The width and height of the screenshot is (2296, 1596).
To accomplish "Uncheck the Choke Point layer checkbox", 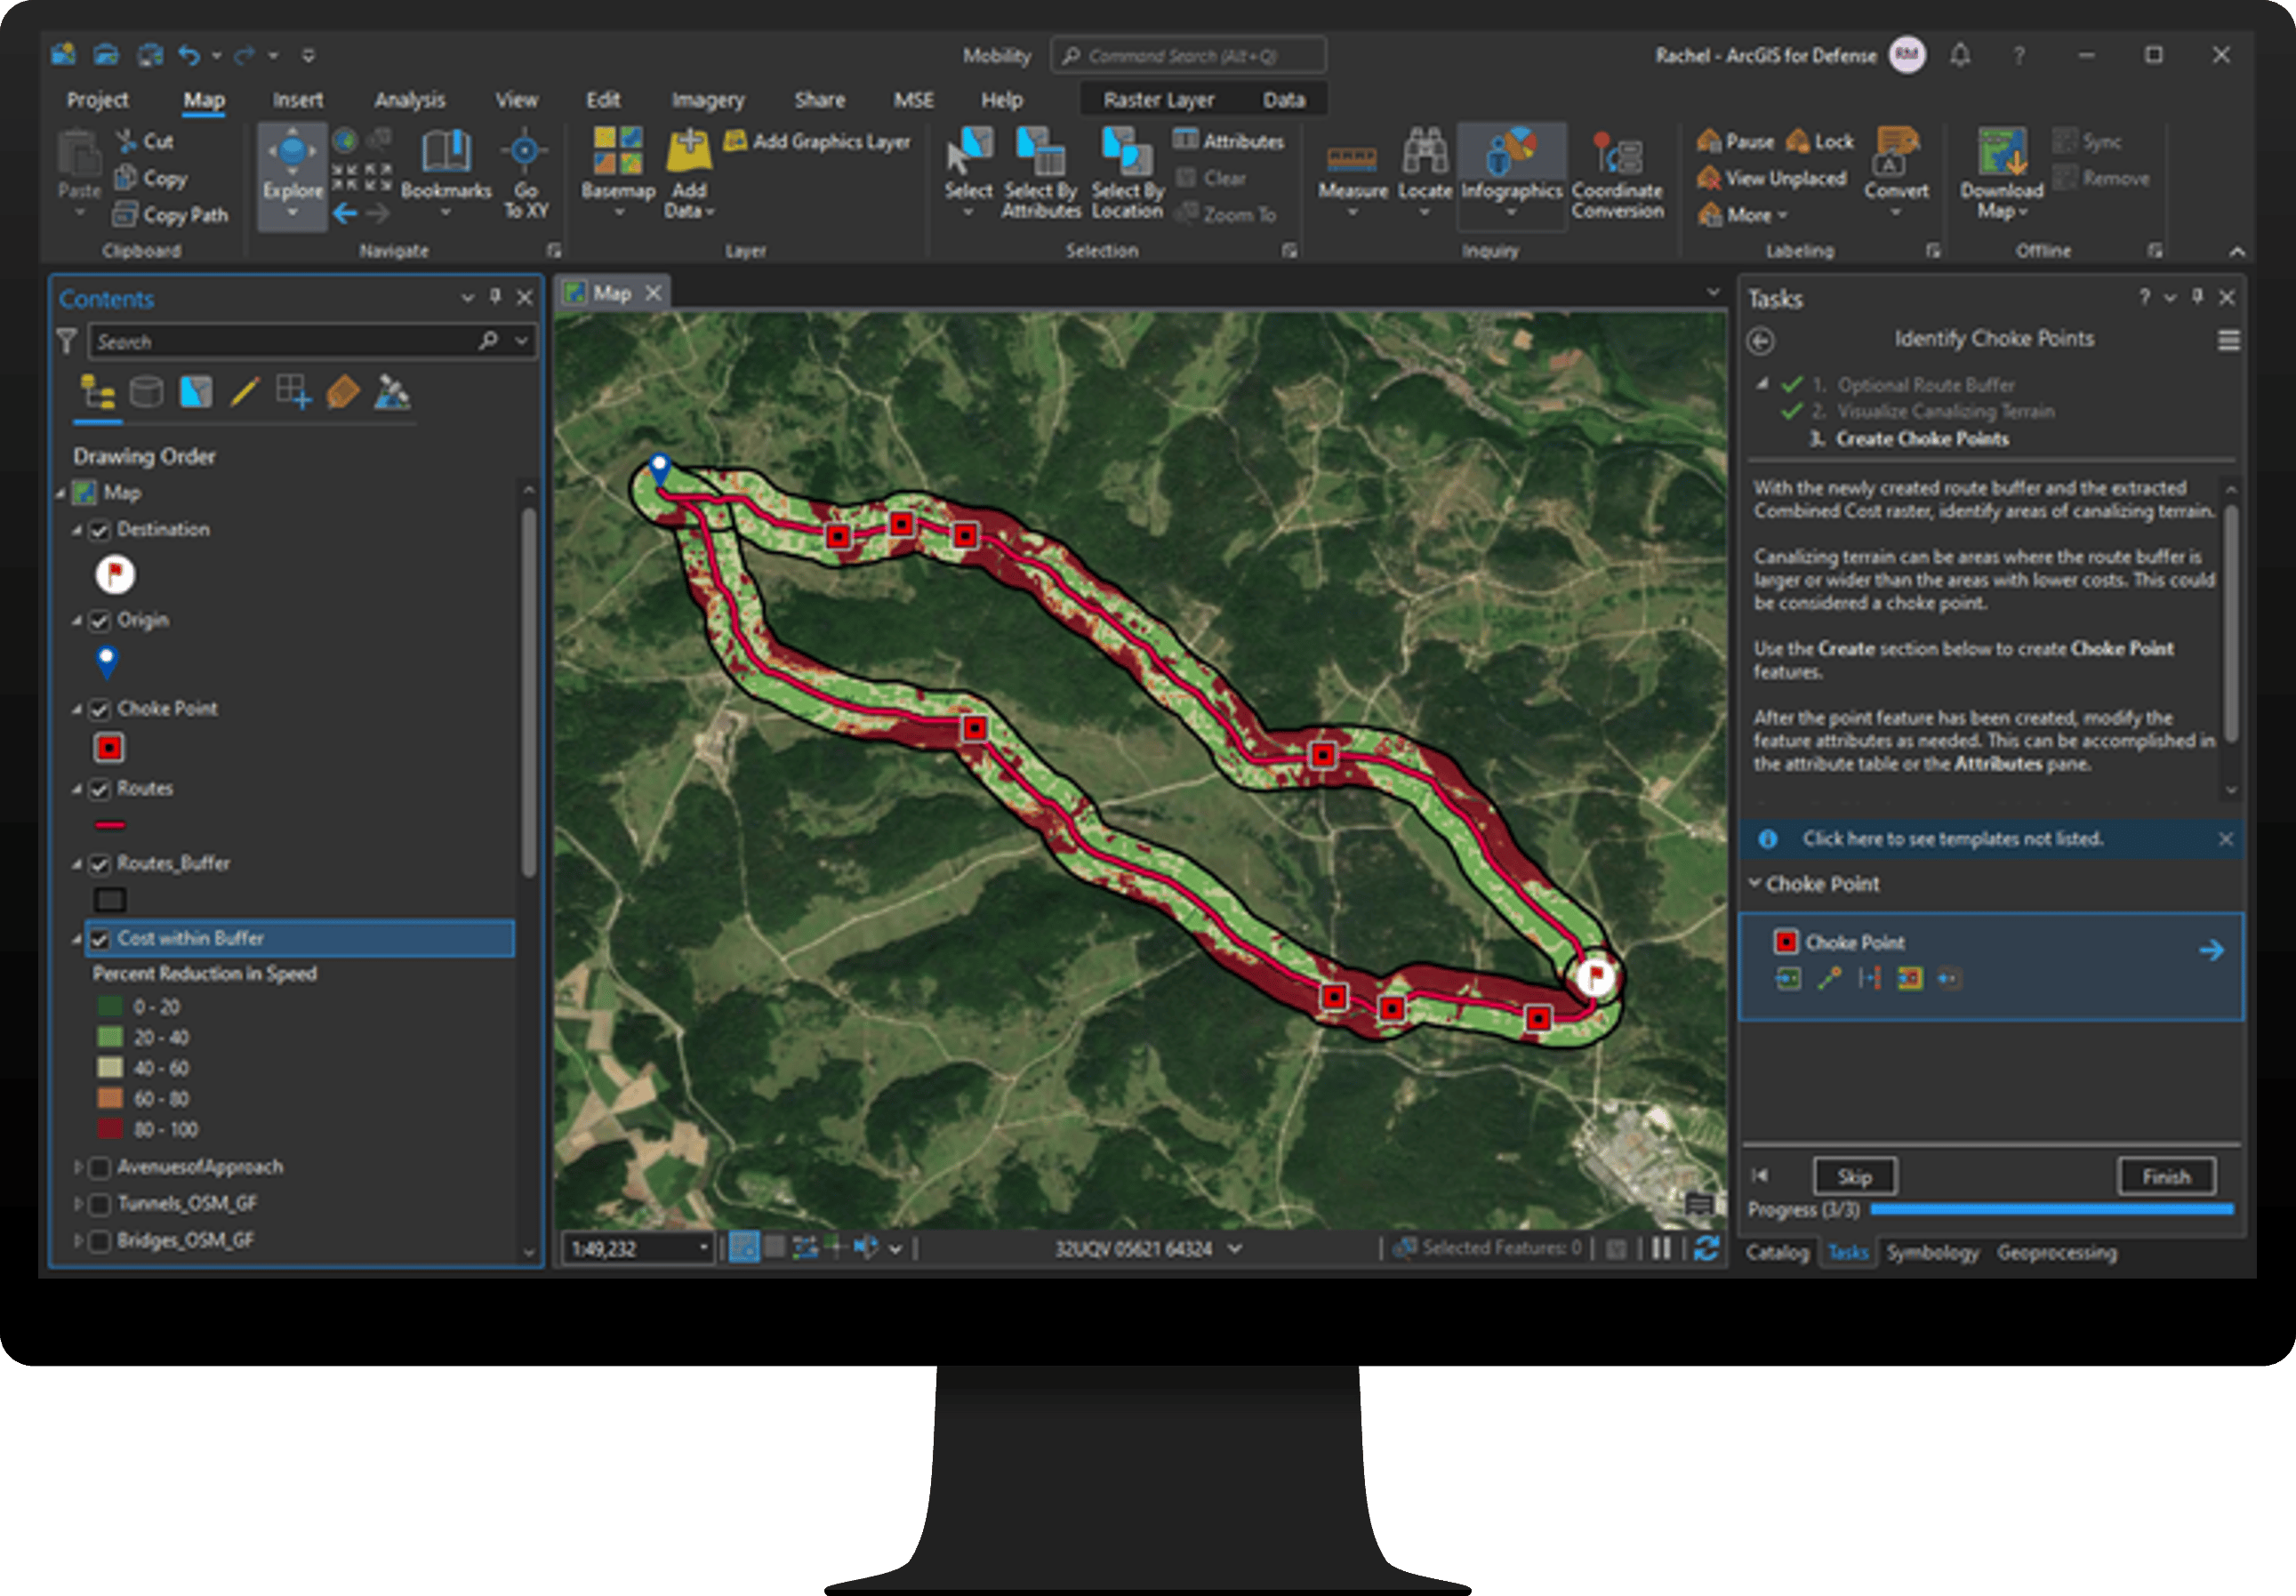I will [99, 709].
